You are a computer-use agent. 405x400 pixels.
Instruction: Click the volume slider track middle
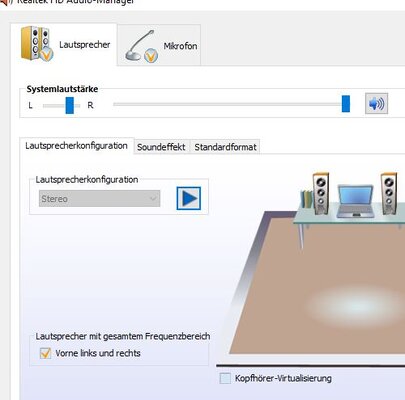click(x=228, y=104)
